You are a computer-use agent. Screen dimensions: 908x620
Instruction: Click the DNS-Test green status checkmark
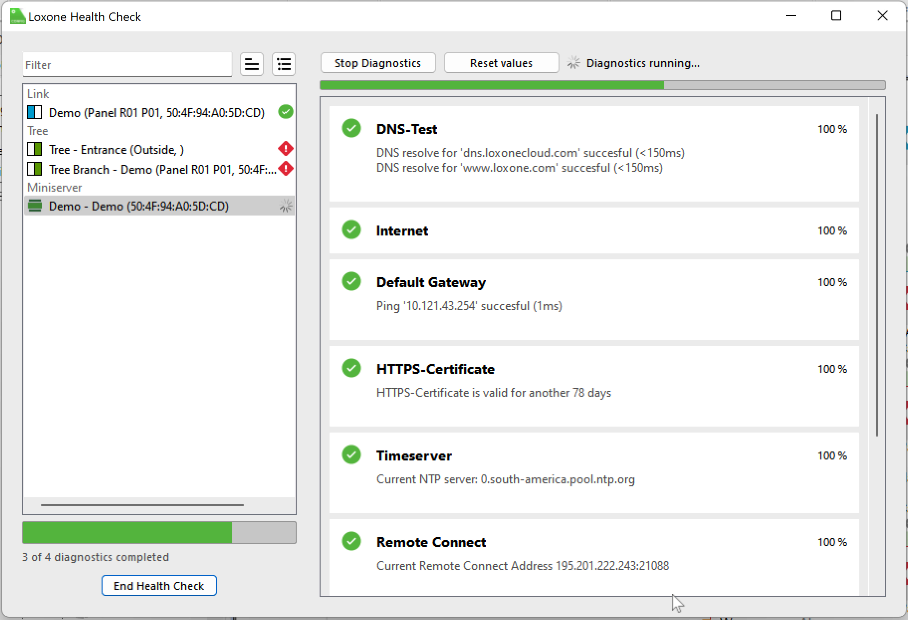click(x=351, y=128)
